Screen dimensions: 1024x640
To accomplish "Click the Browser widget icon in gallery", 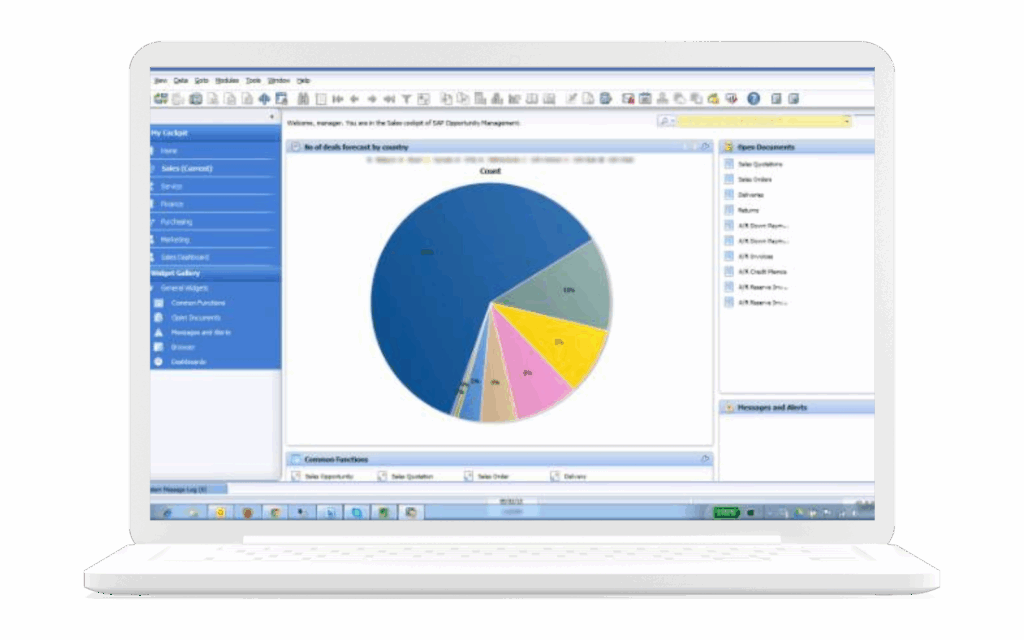I will pyautogui.click(x=158, y=347).
